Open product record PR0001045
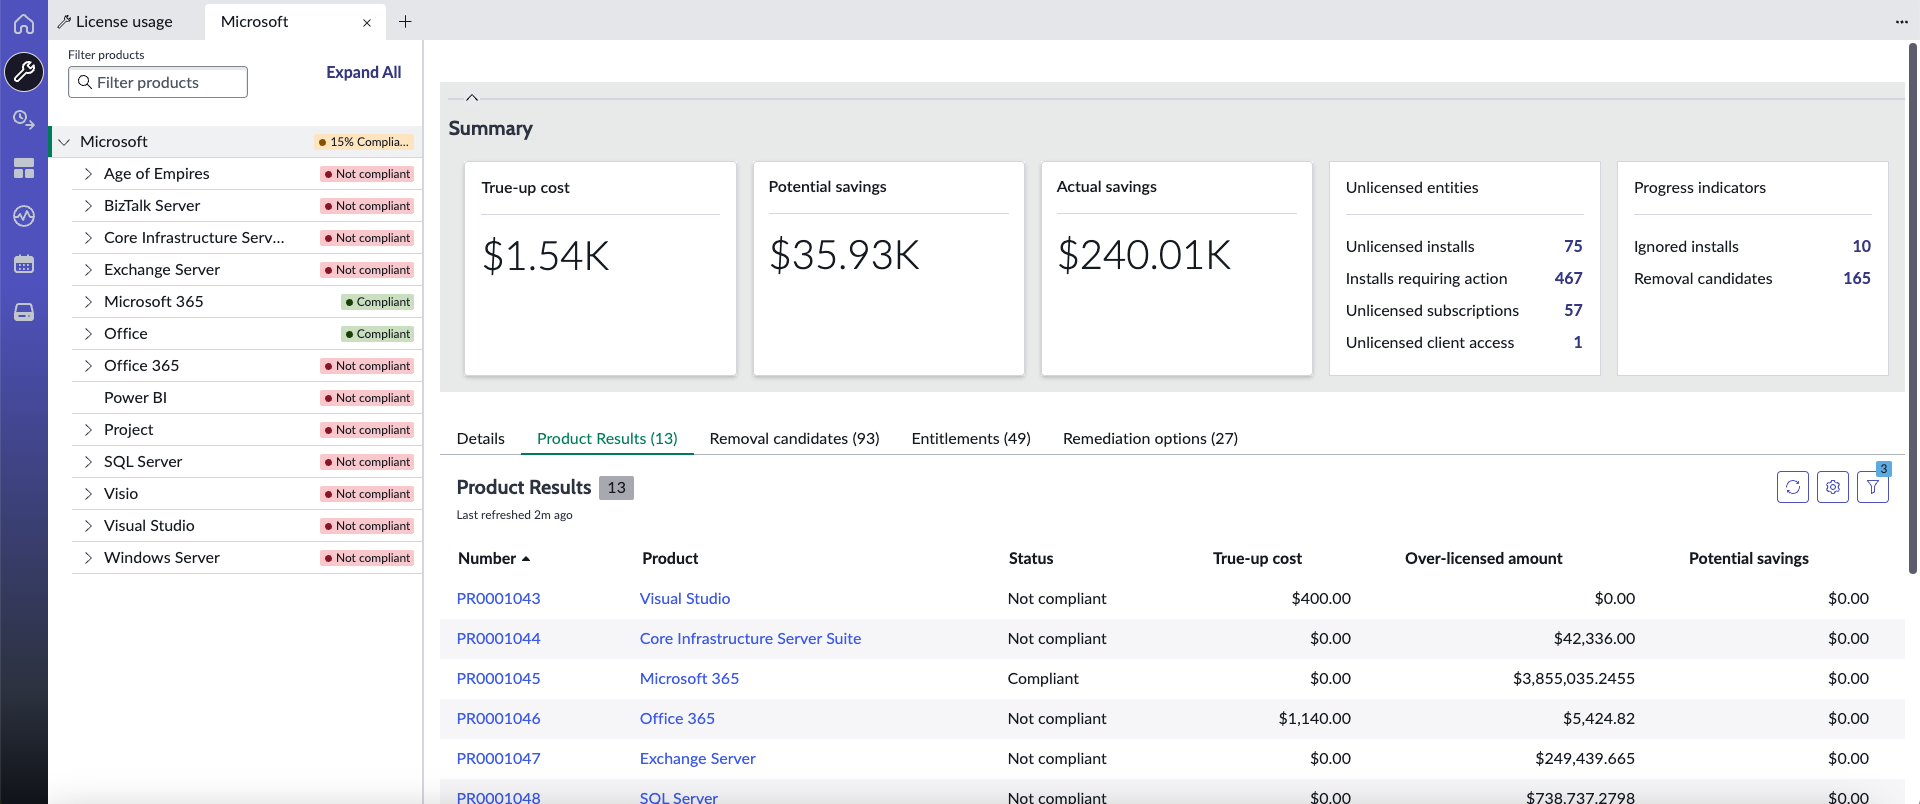The width and height of the screenshot is (1920, 804). [498, 678]
